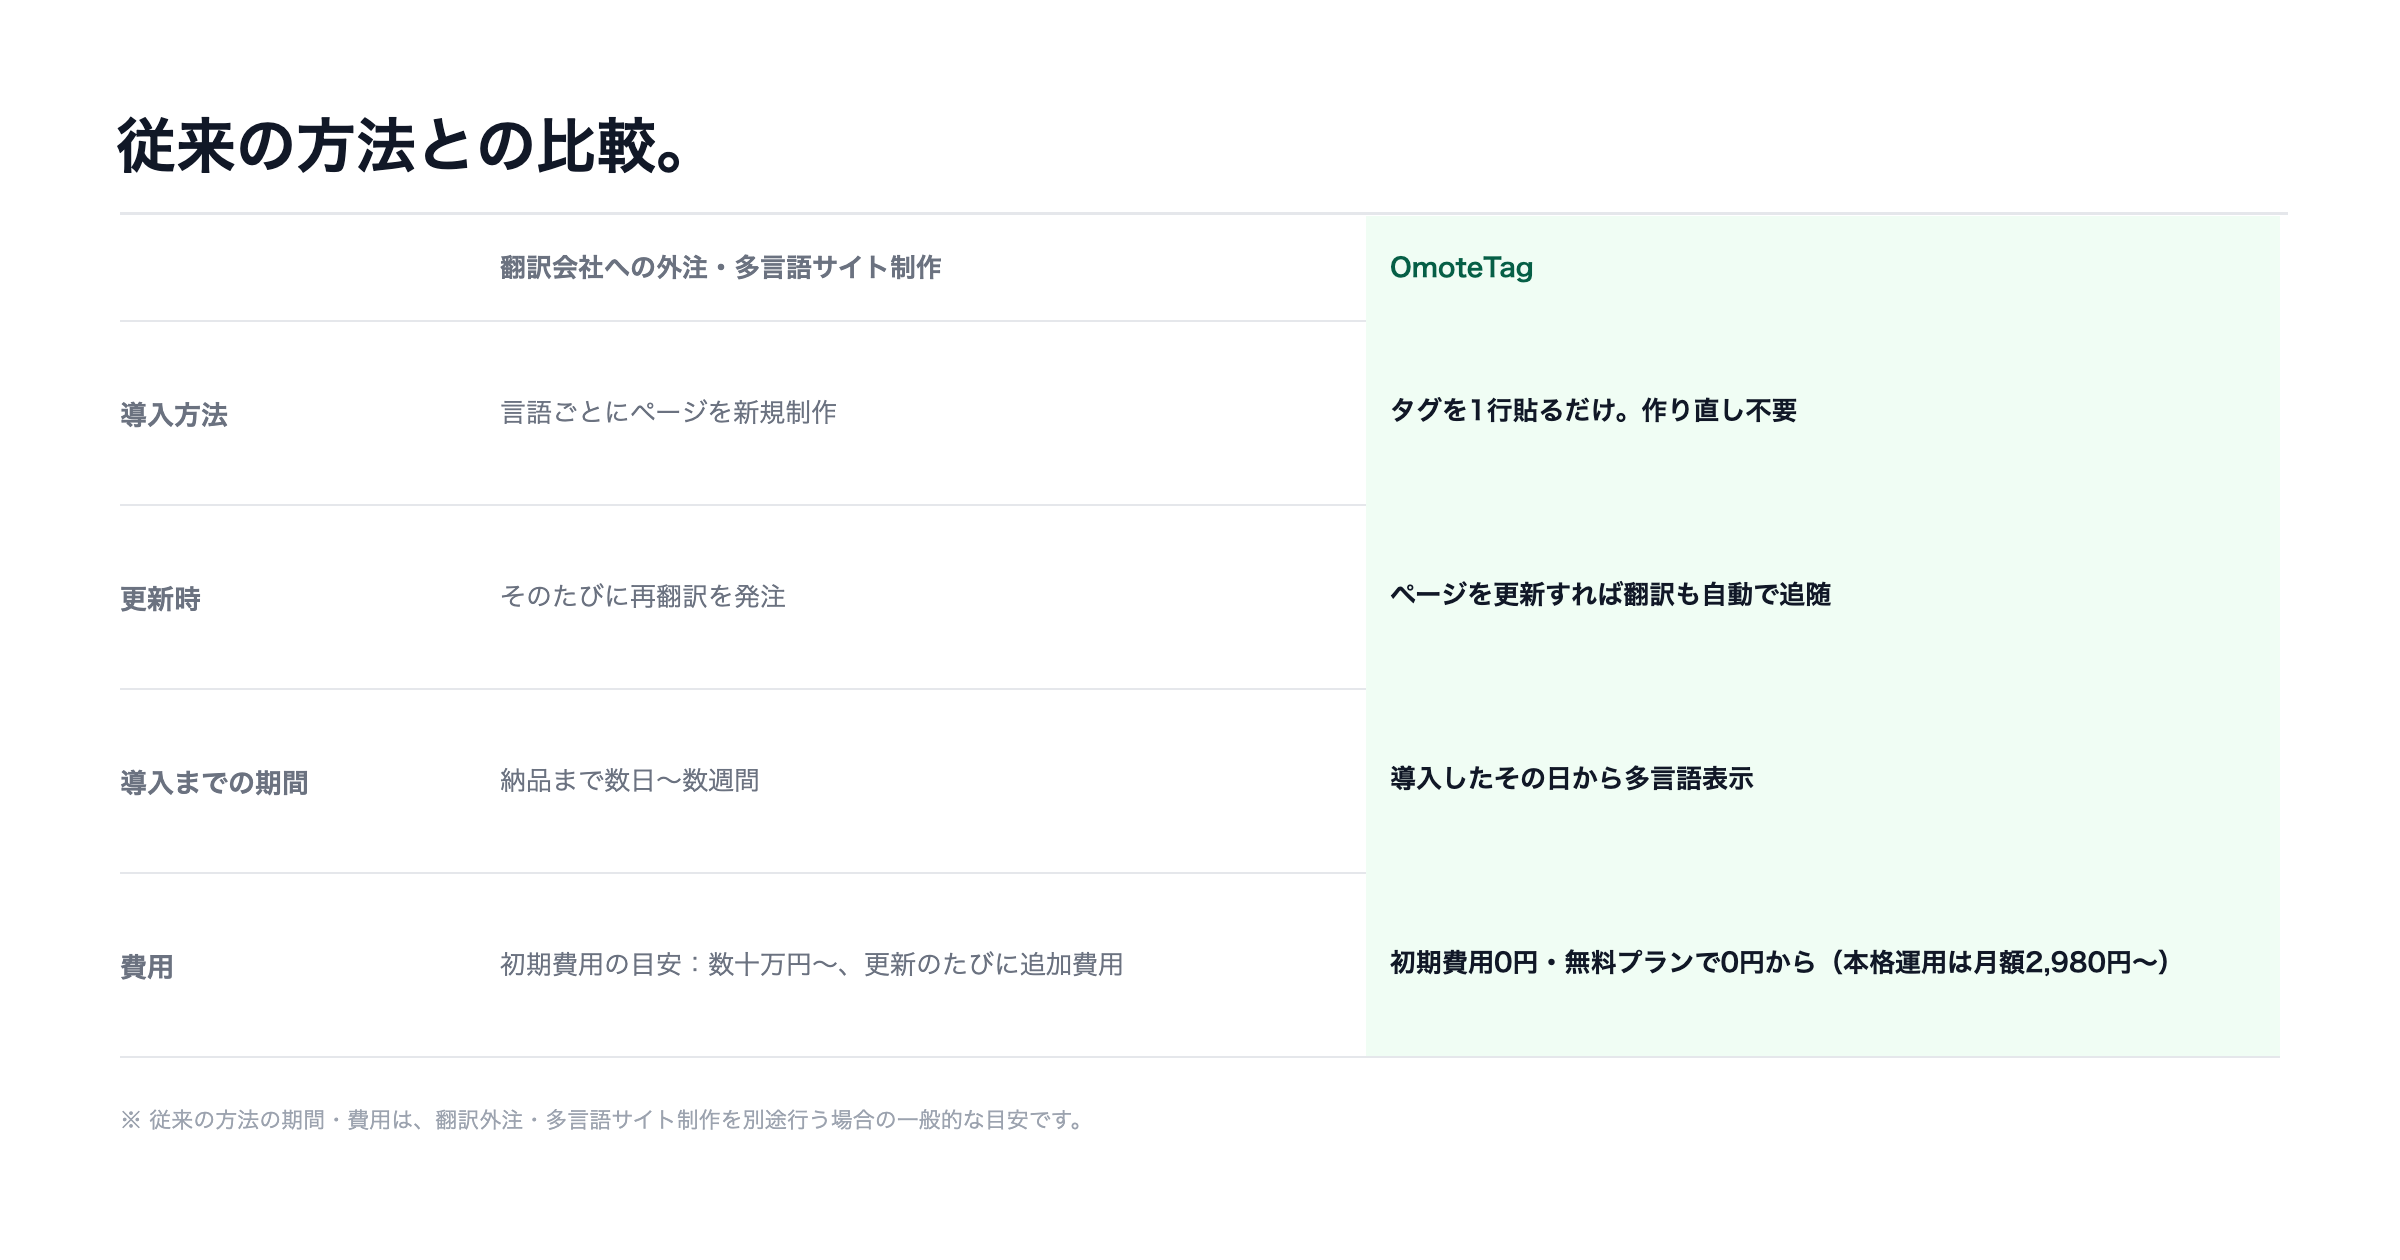
Task: Select row label 導入までの期間
Action: coord(214,782)
